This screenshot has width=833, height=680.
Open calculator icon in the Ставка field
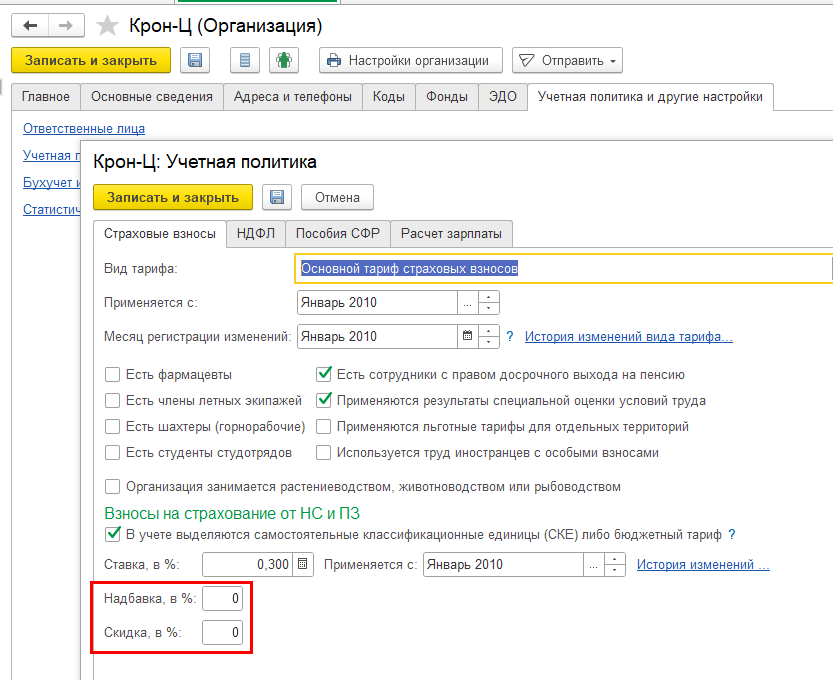303,564
